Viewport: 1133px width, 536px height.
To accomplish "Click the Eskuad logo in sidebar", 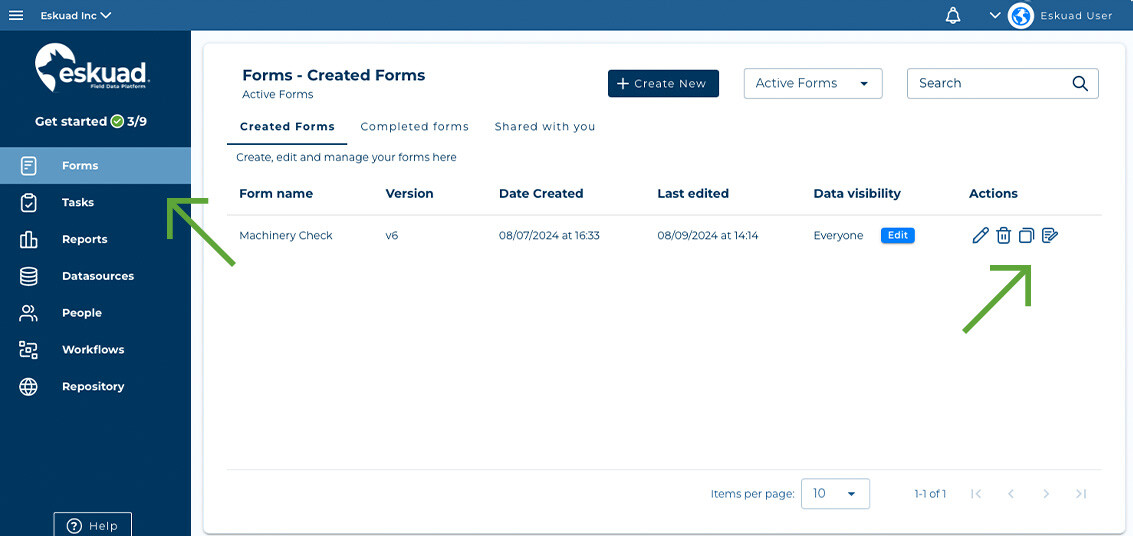I will coord(92,67).
